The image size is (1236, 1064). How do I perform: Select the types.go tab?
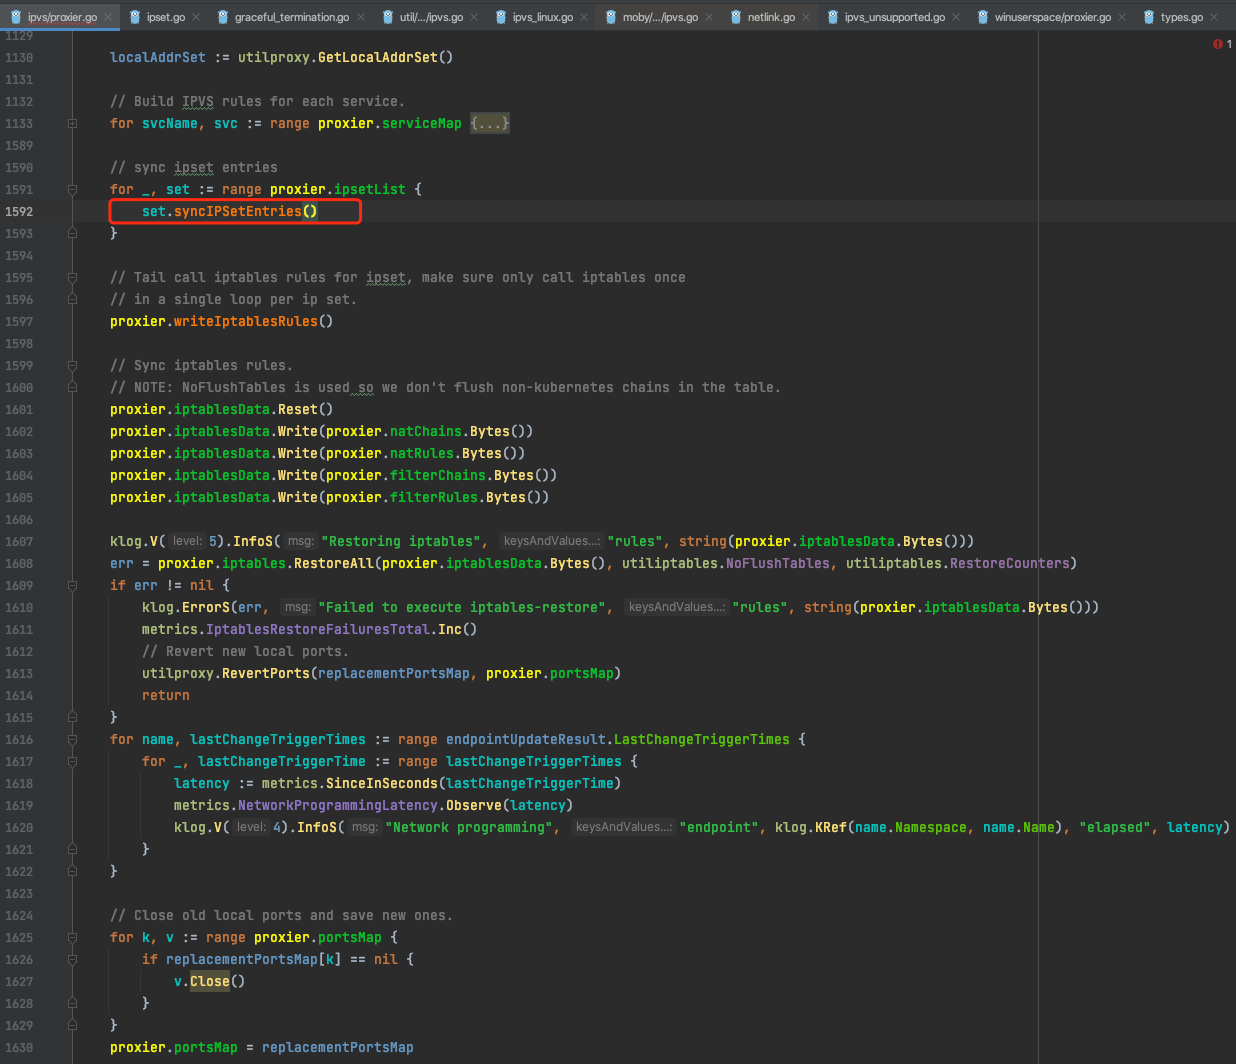click(x=1182, y=17)
